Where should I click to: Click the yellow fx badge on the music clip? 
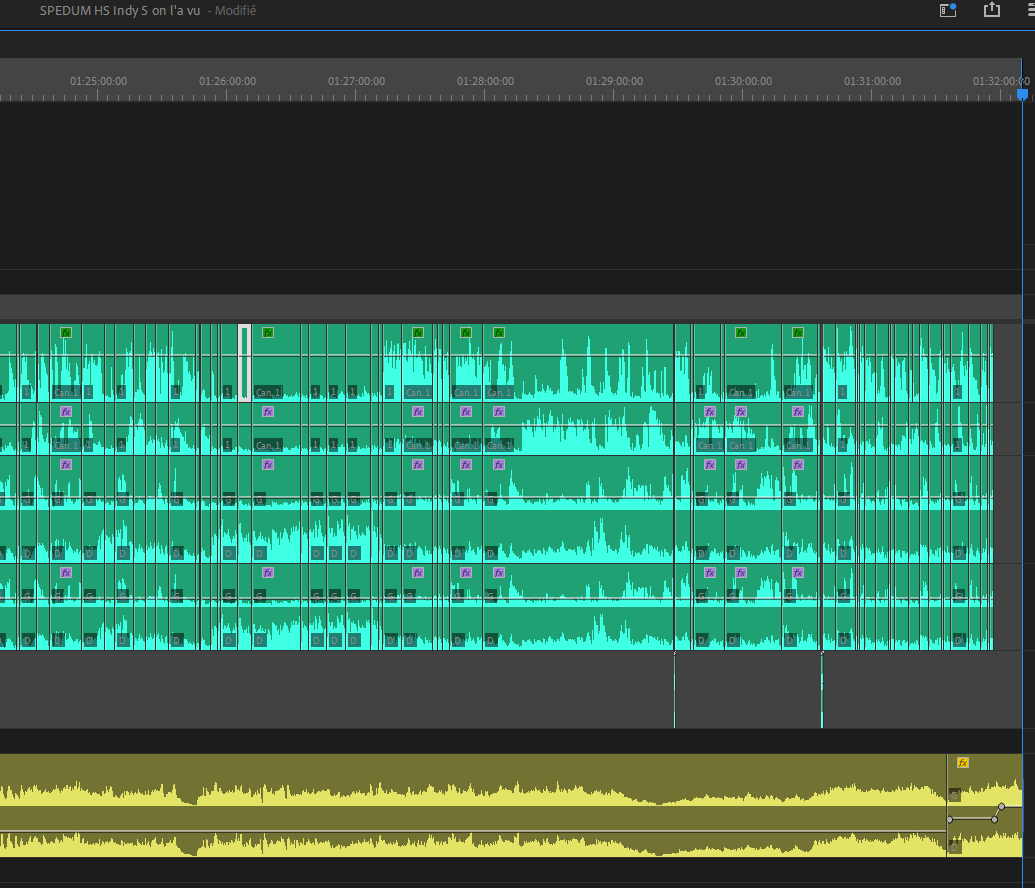click(x=963, y=763)
